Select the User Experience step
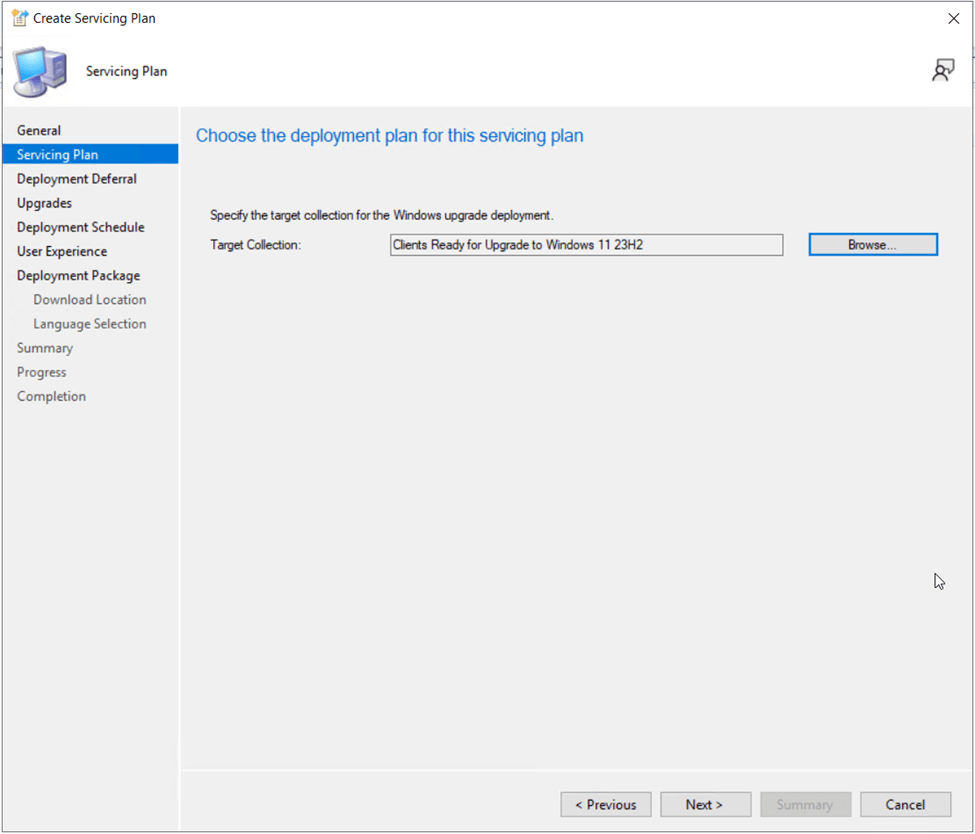 tap(62, 251)
